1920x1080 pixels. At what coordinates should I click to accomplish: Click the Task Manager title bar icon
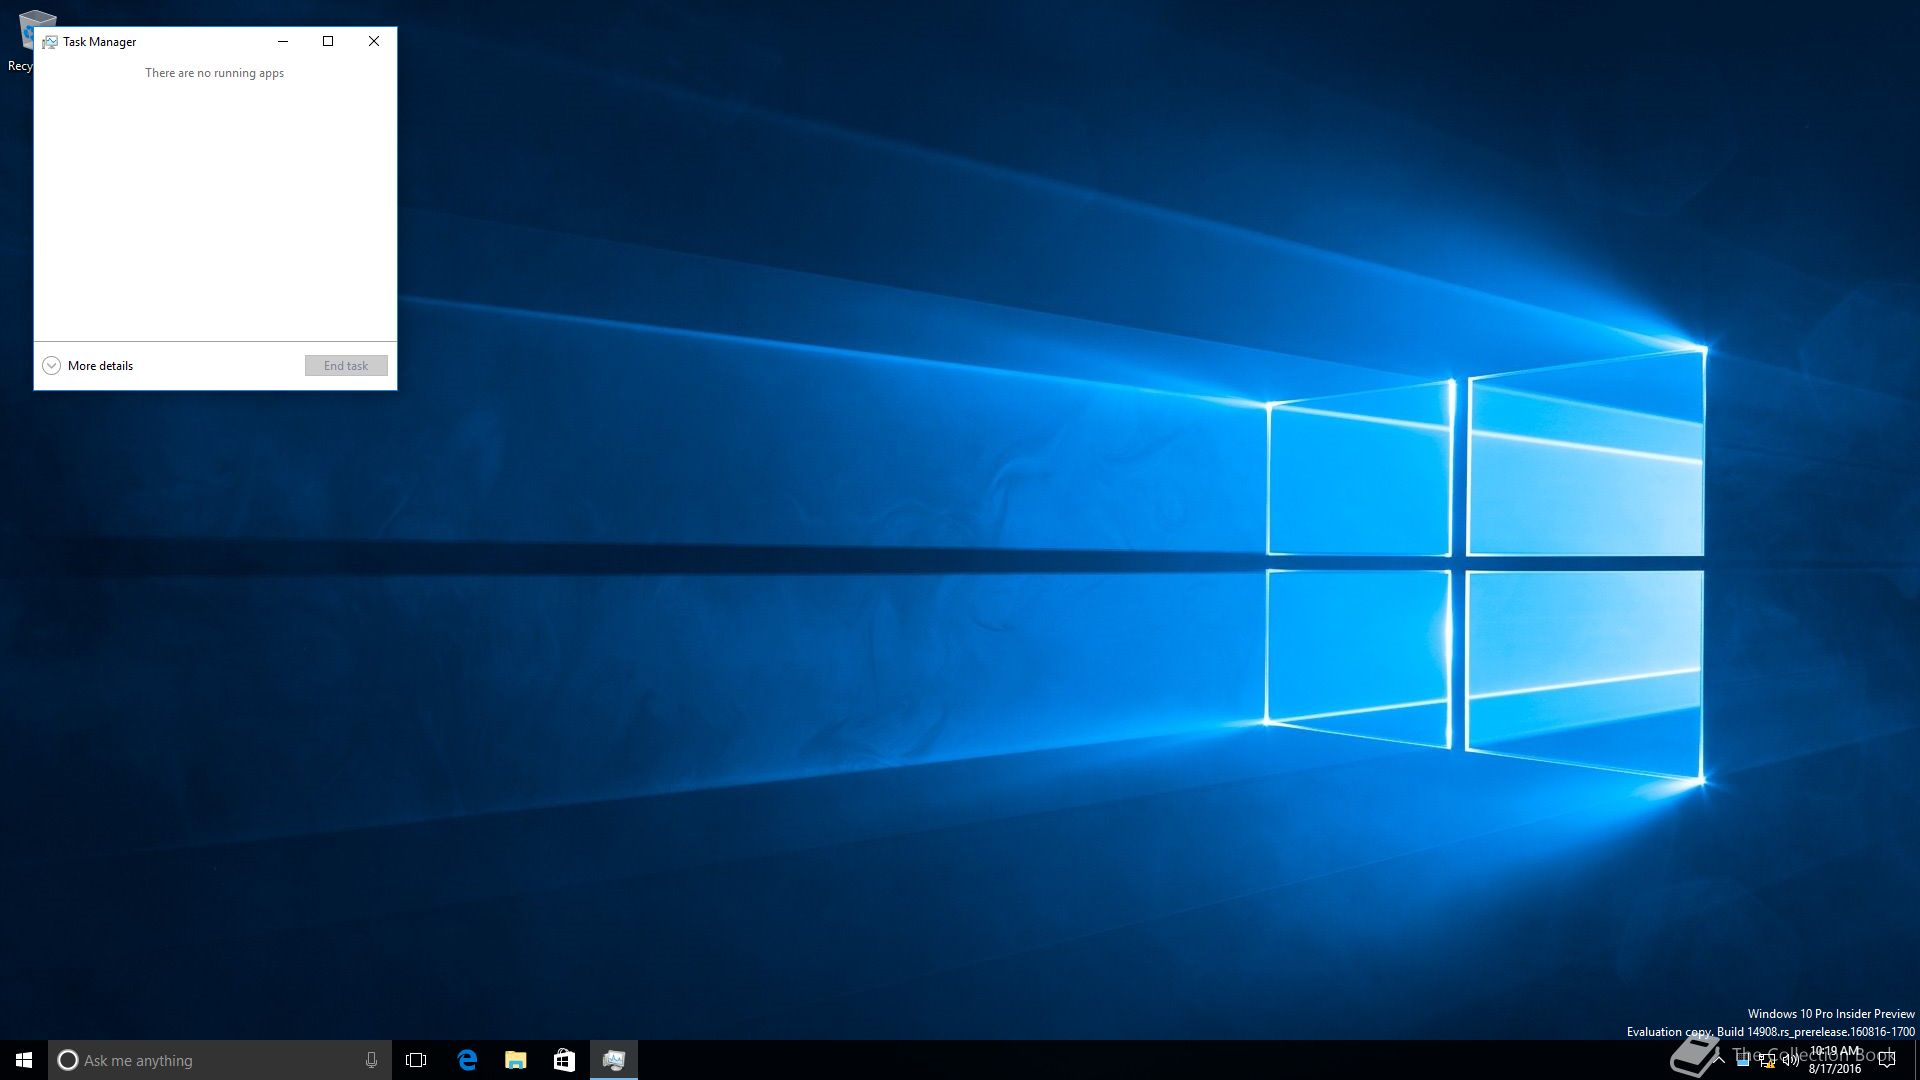click(x=50, y=42)
